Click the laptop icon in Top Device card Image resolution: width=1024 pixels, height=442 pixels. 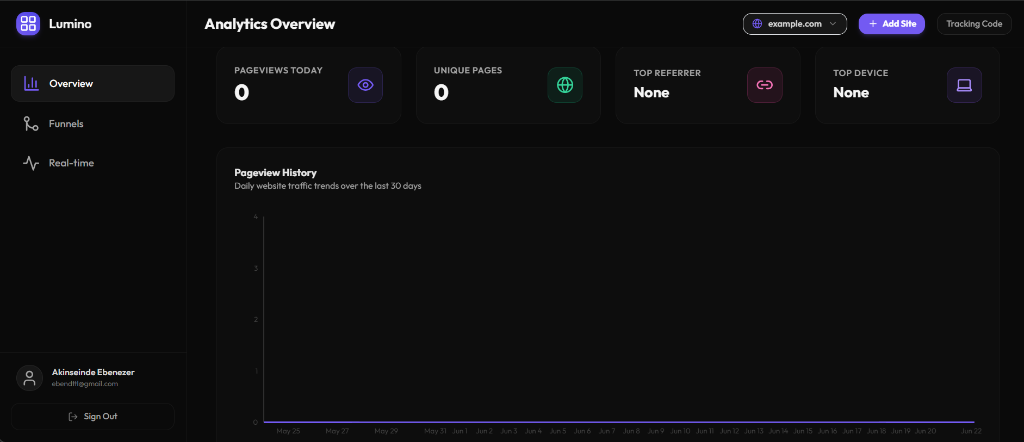tap(965, 85)
